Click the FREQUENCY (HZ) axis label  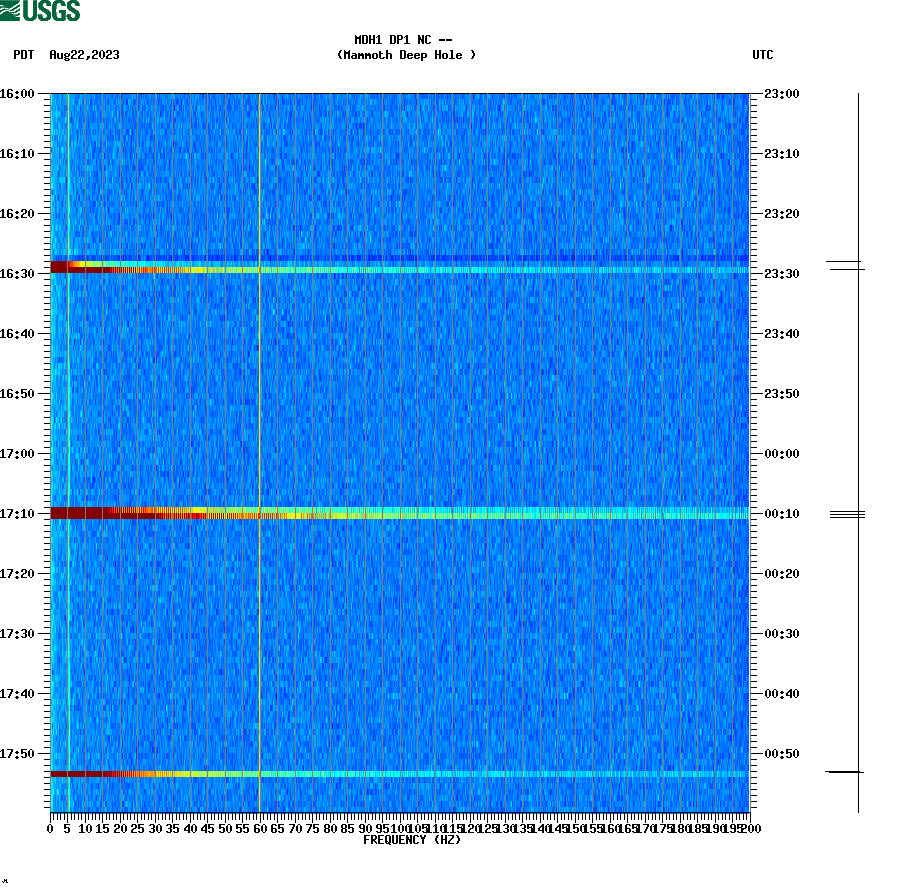[413, 841]
